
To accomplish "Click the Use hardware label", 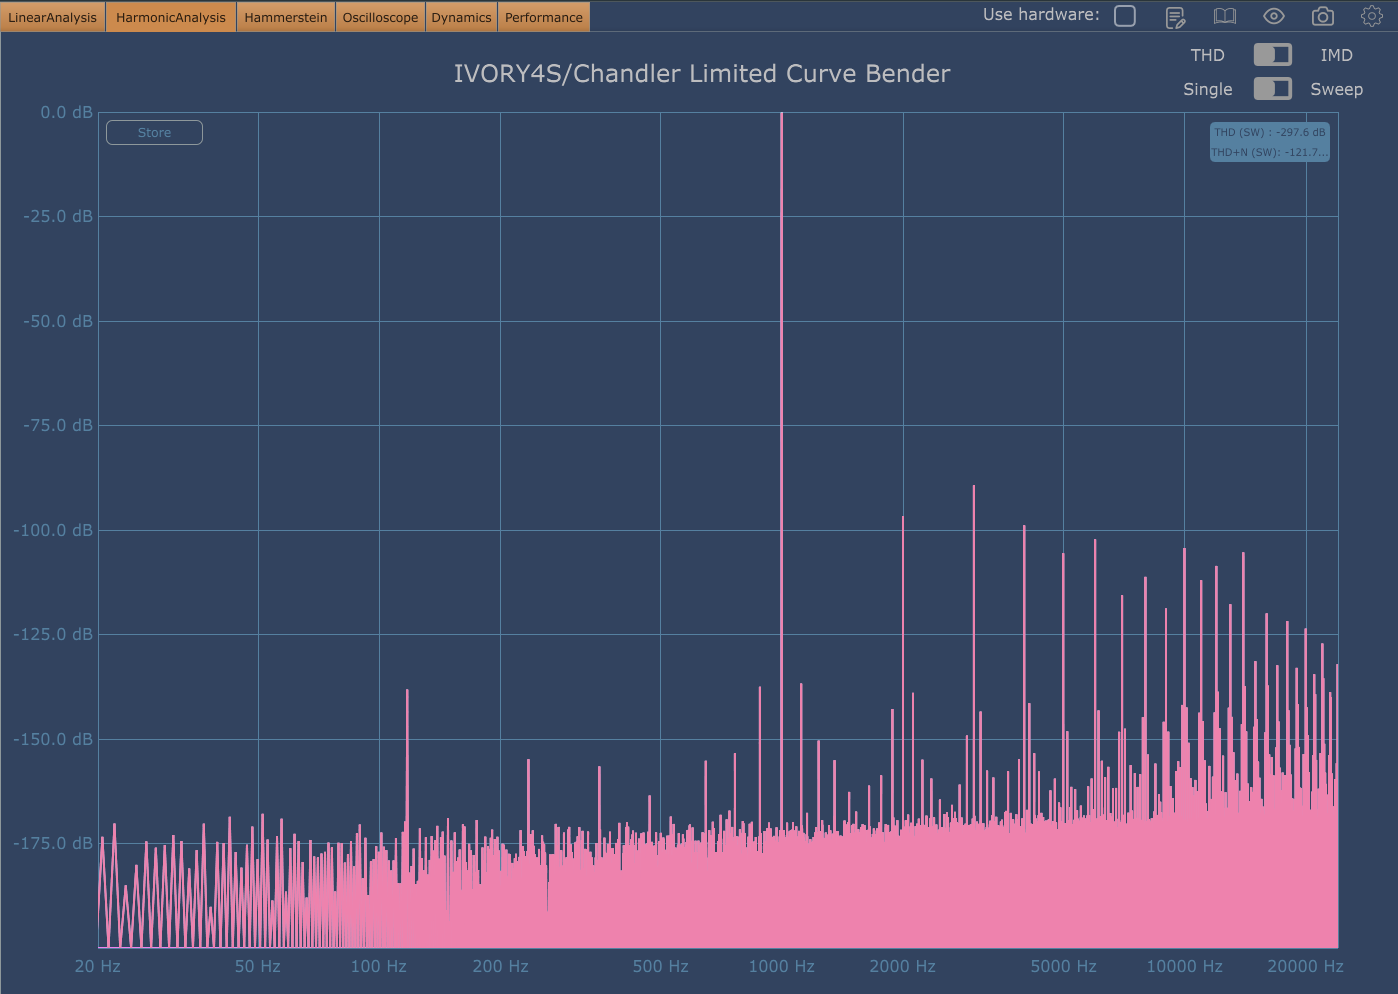I will 1040,15.
